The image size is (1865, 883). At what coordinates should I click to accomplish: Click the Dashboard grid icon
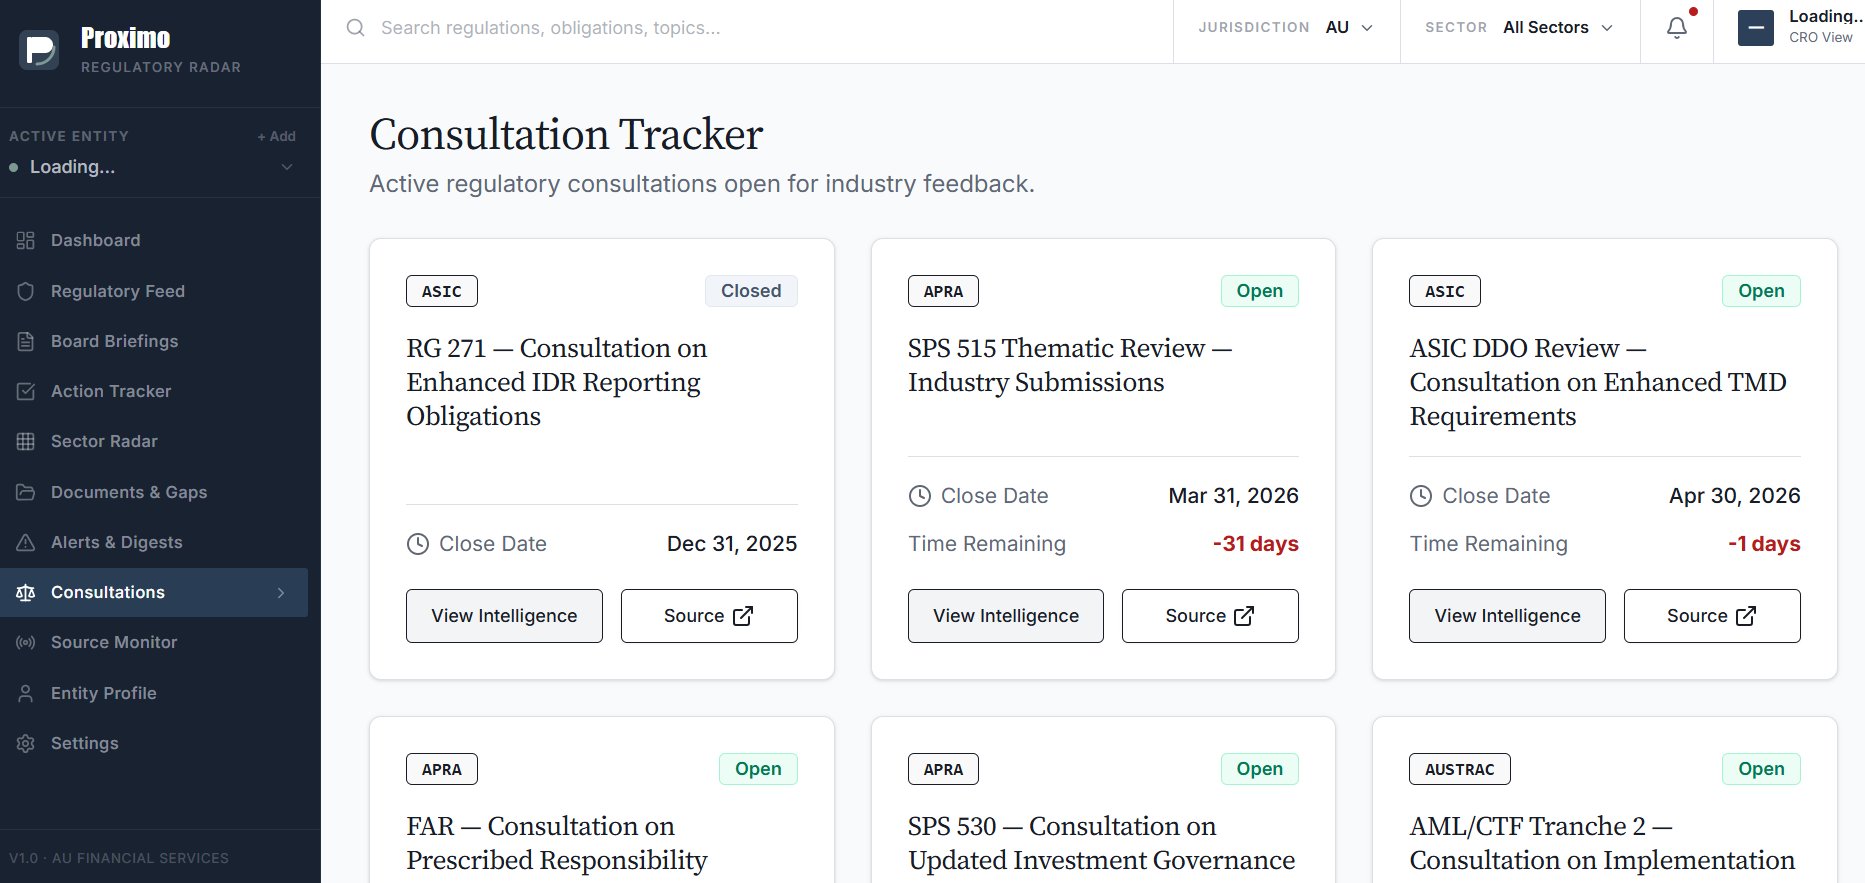pos(26,240)
